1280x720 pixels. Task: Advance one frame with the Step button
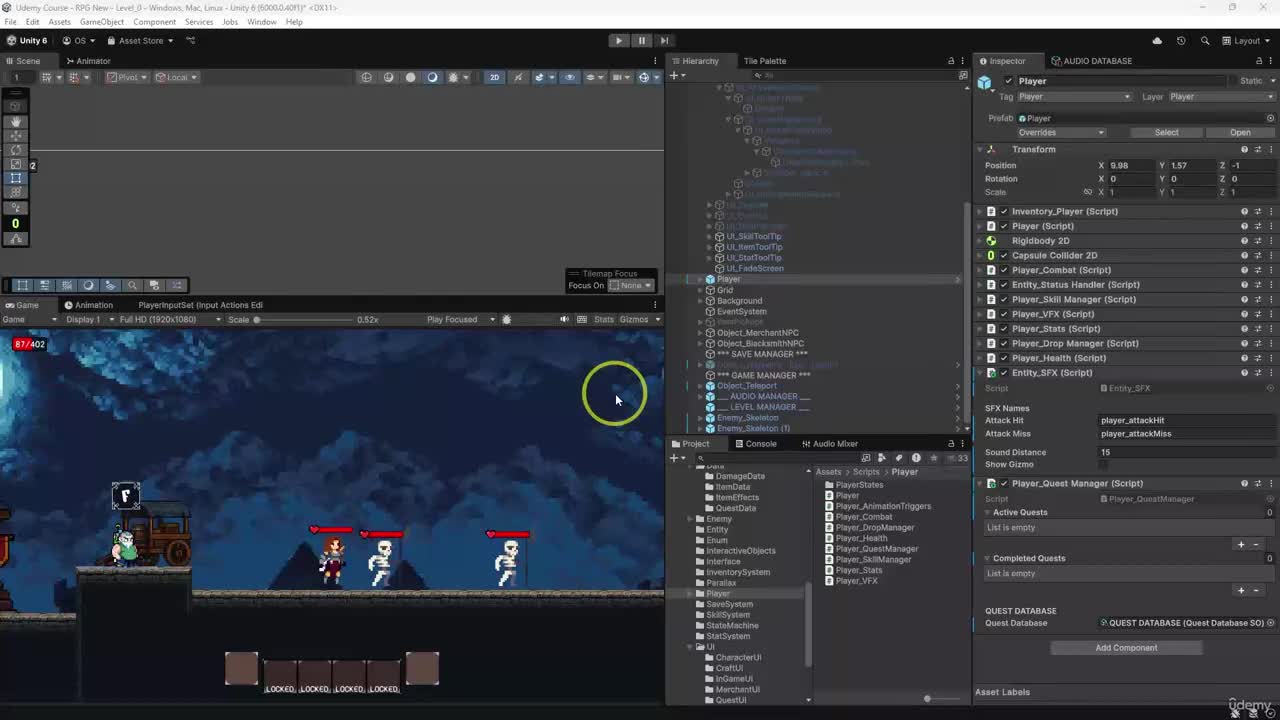click(x=664, y=41)
